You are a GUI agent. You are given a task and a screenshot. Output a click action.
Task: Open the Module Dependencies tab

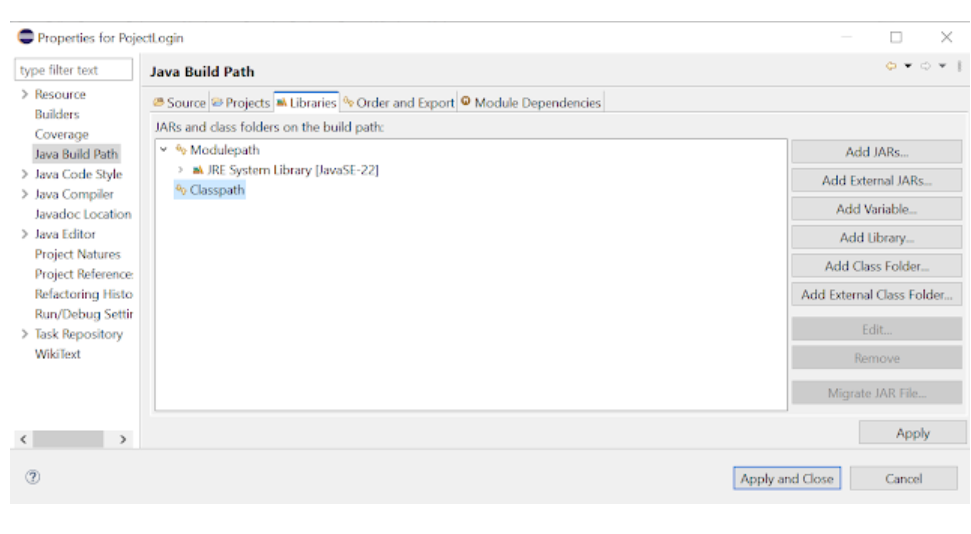[531, 102]
